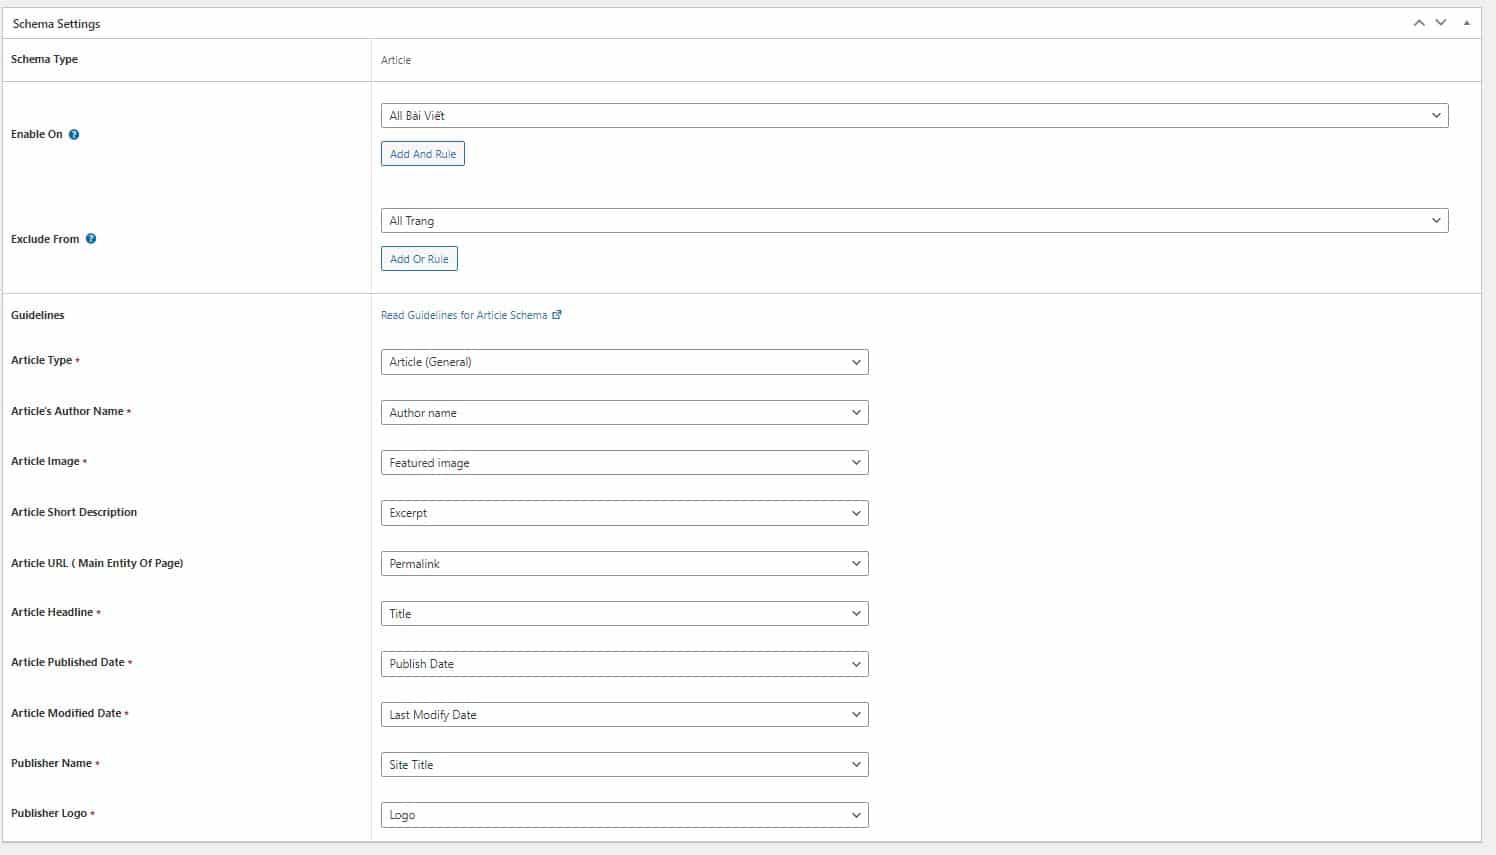Click the Article Modified Date label

click(66, 713)
